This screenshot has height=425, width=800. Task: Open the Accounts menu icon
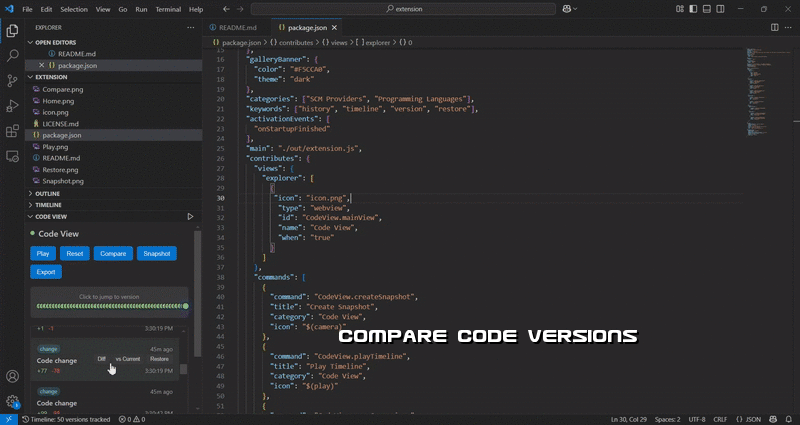[12, 377]
